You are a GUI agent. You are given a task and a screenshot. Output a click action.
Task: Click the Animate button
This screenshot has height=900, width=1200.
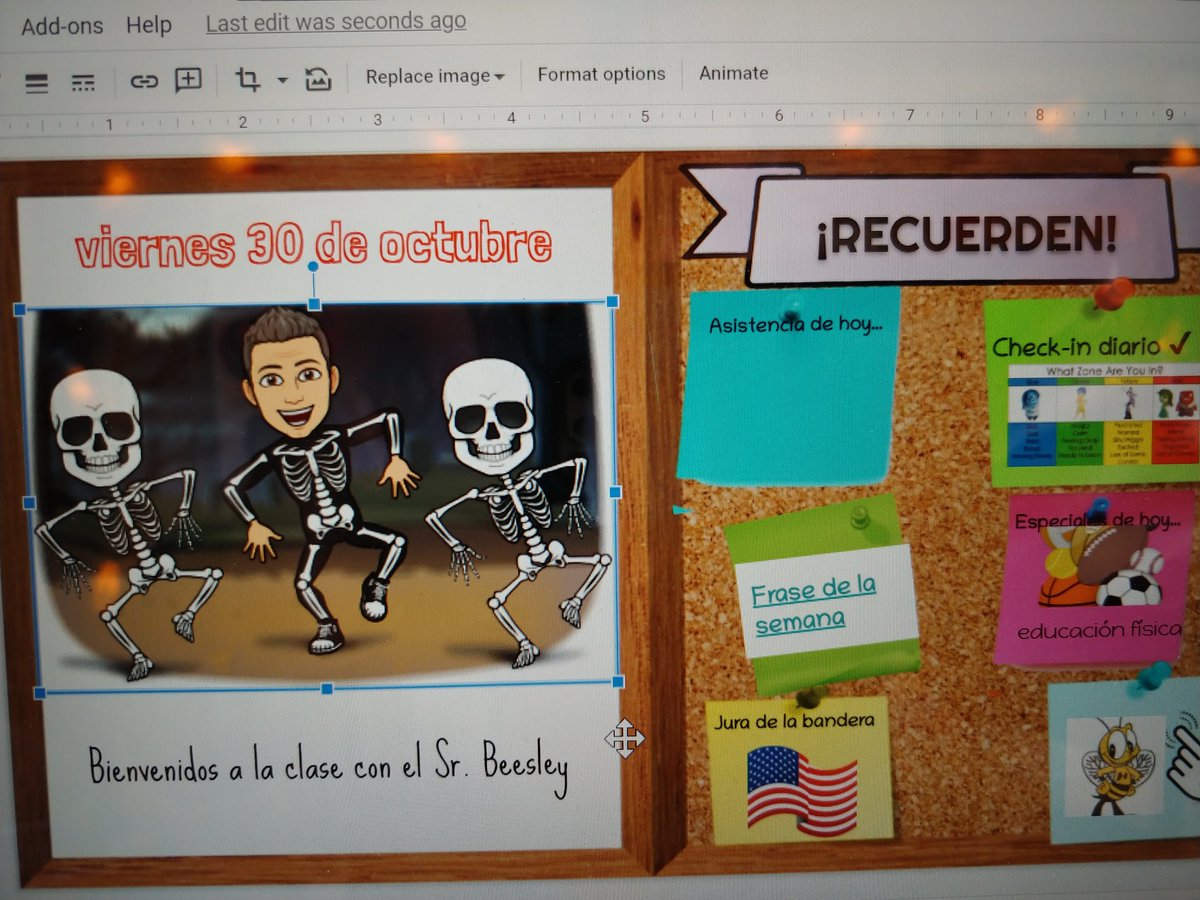(x=733, y=73)
